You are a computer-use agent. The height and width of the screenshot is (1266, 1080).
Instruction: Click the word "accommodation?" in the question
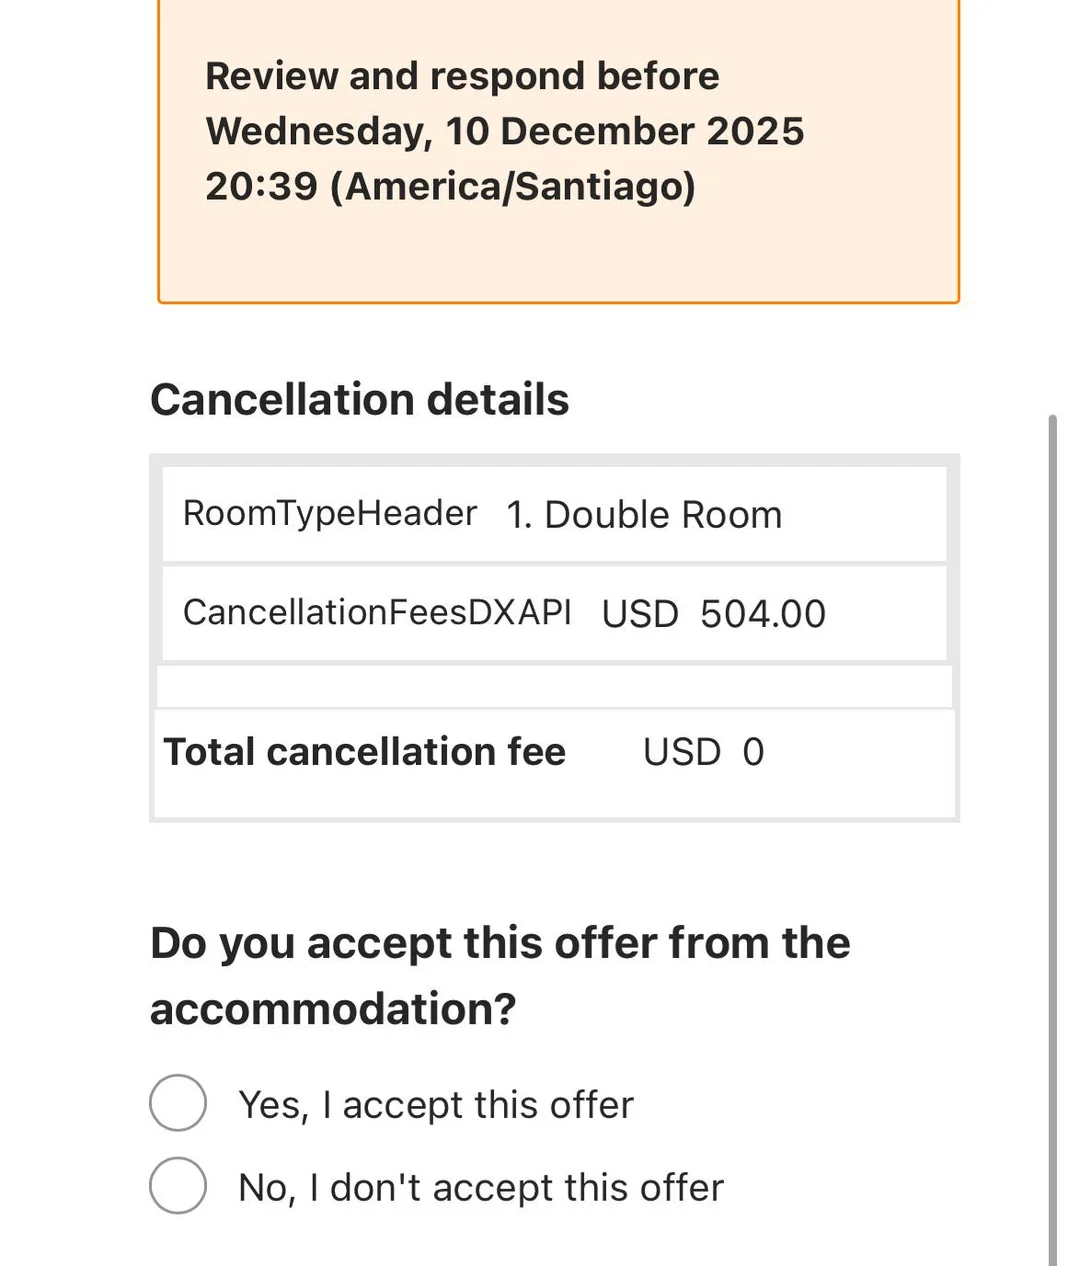(x=333, y=1009)
